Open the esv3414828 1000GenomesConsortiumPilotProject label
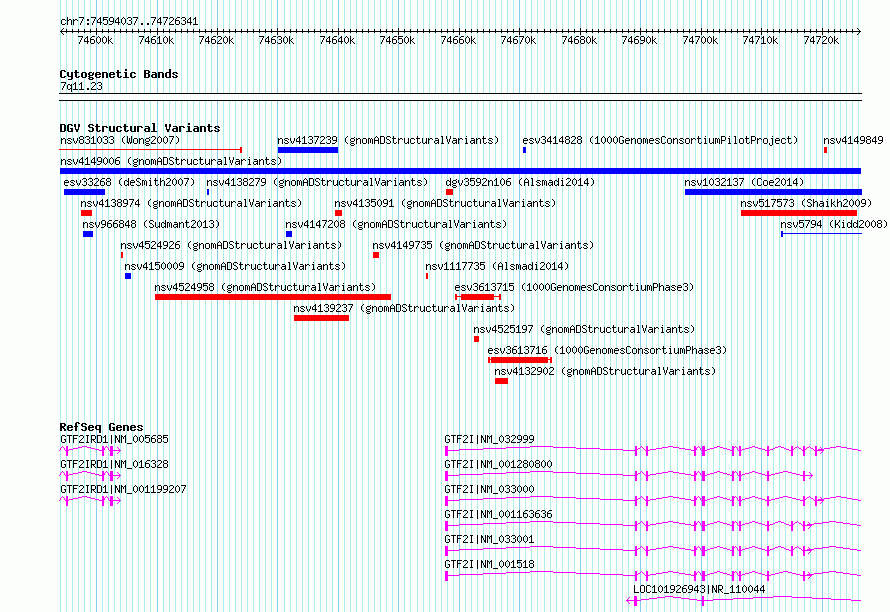 point(660,140)
